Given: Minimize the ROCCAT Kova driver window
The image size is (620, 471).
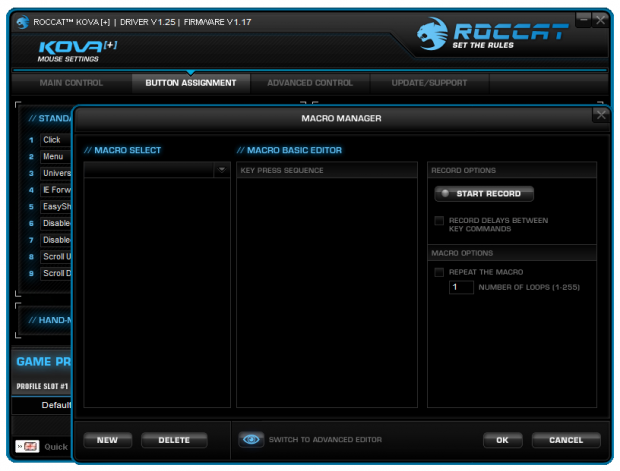Looking at the screenshot, I should point(583,19).
